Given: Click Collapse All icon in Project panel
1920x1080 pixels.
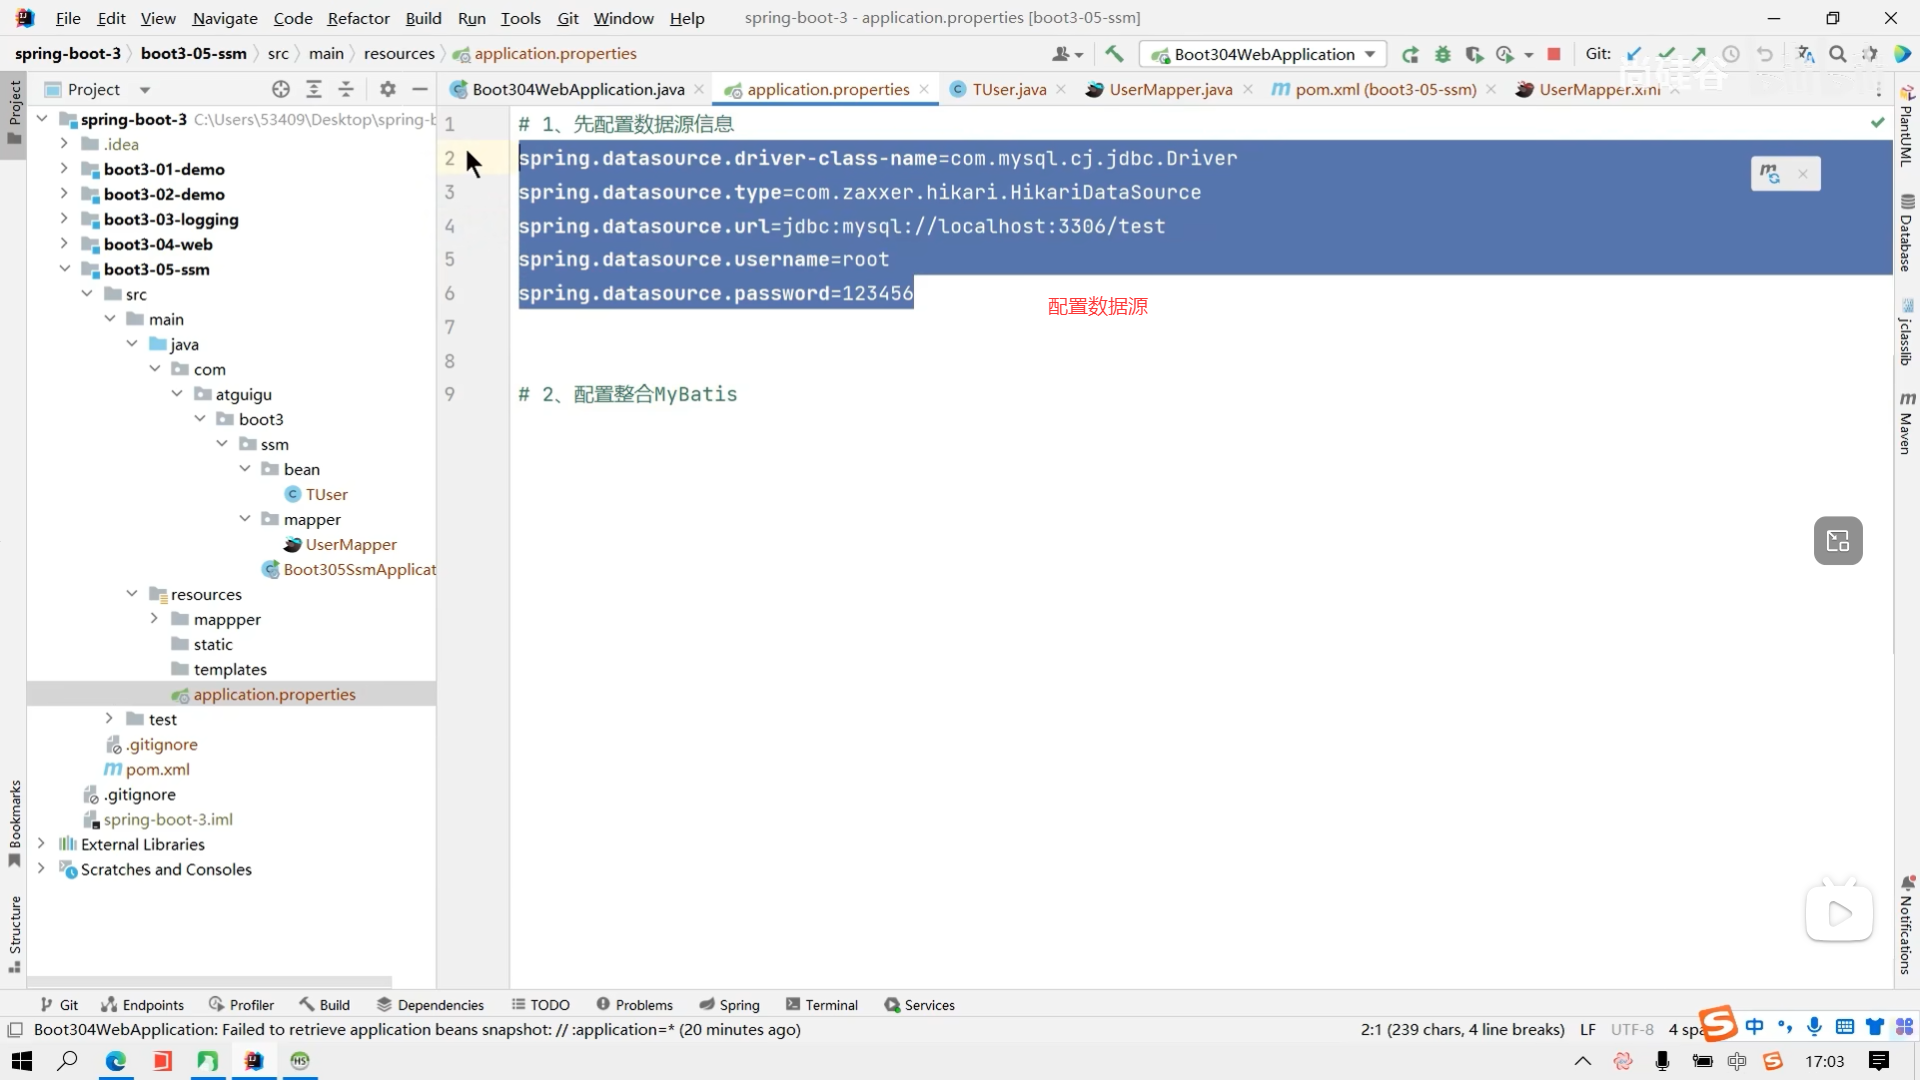Looking at the screenshot, I should click(x=346, y=89).
